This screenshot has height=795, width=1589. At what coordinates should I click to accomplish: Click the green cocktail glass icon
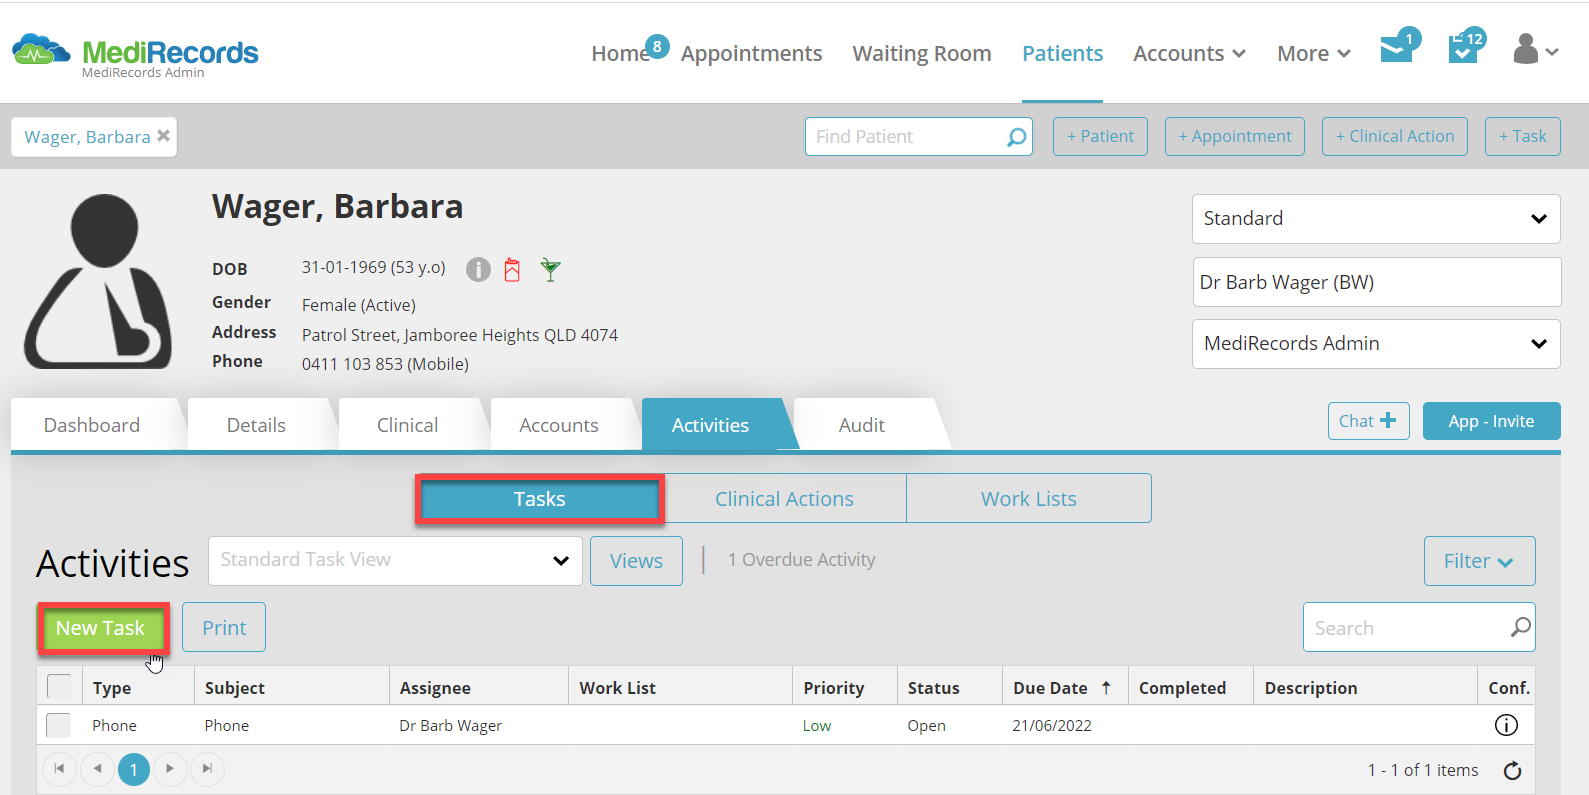tap(550, 269)
